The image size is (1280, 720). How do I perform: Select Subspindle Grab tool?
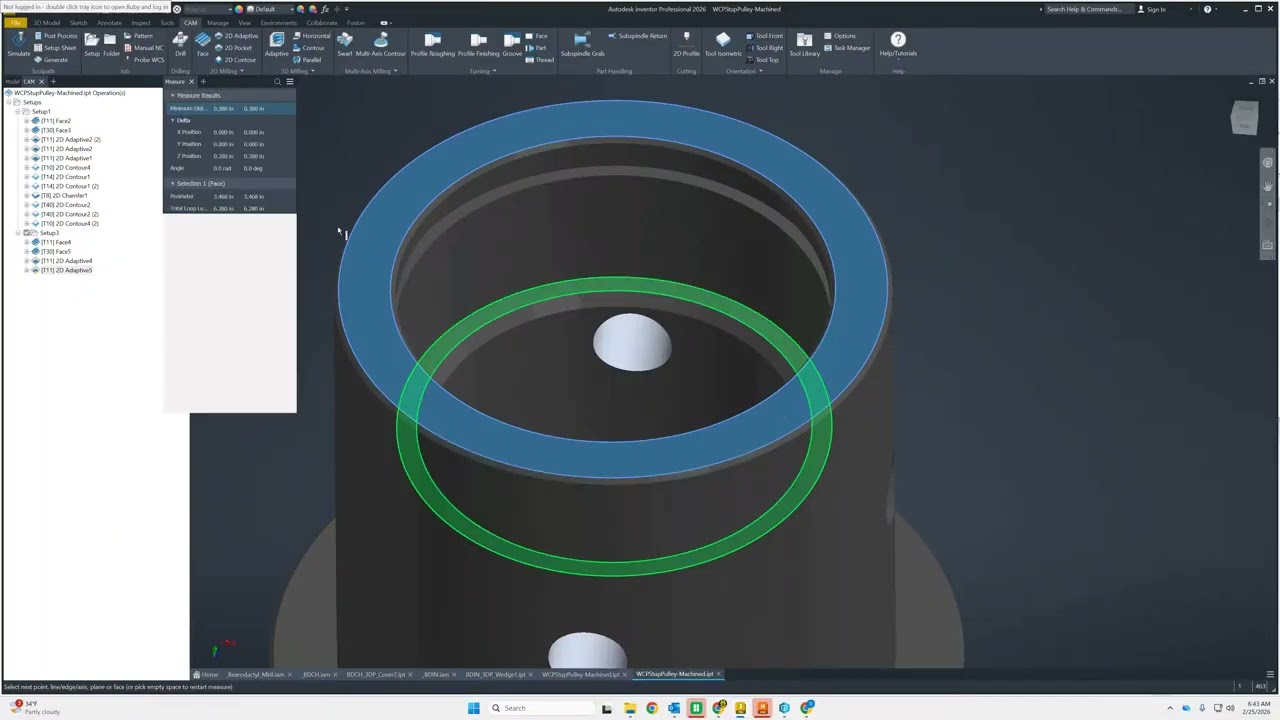(x=582, y=43)
